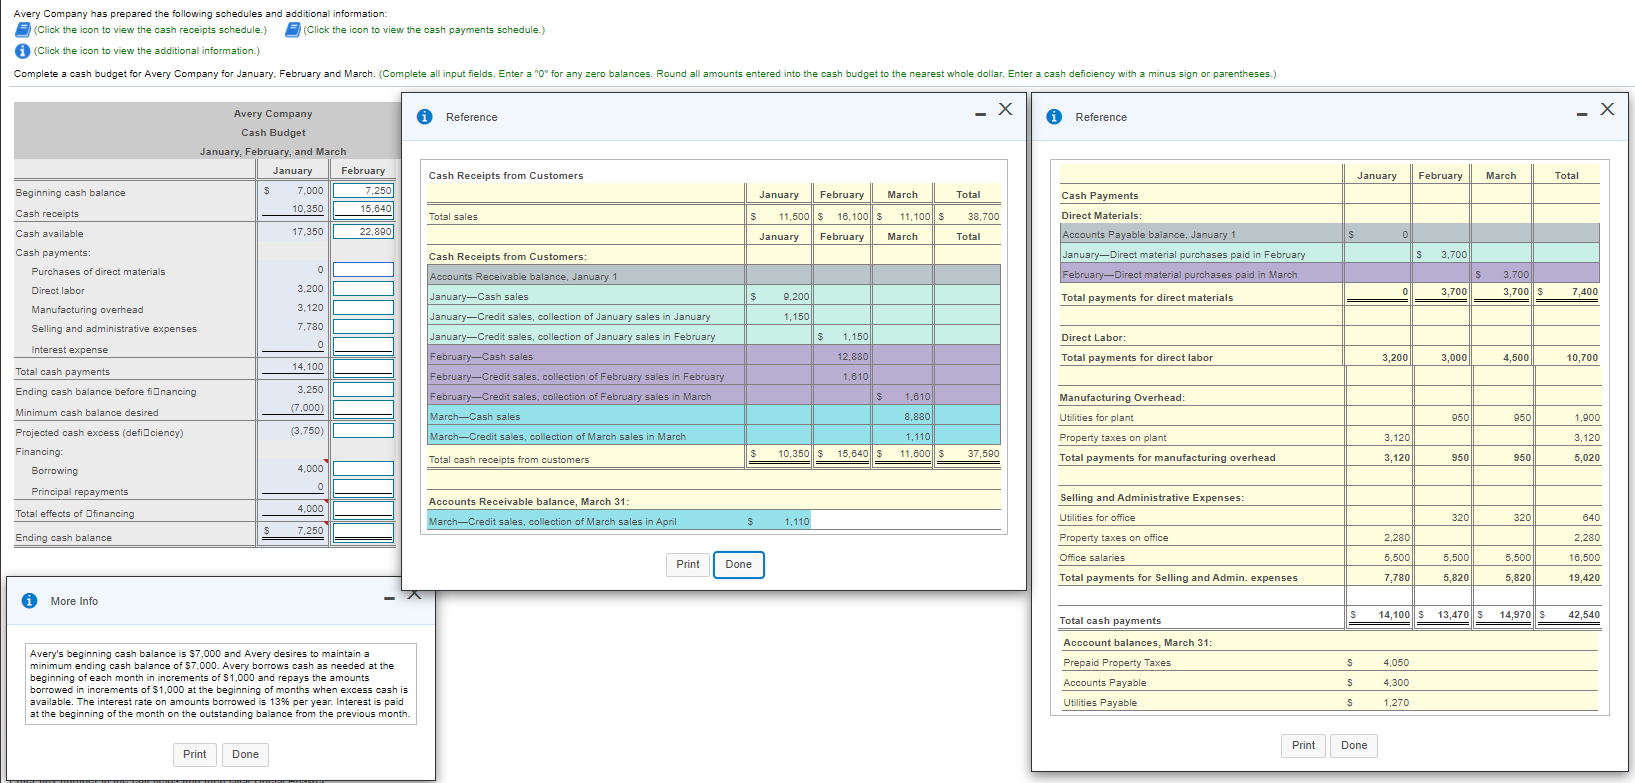
Task: Open the cash receipts schedule icon
Action: 22,30
